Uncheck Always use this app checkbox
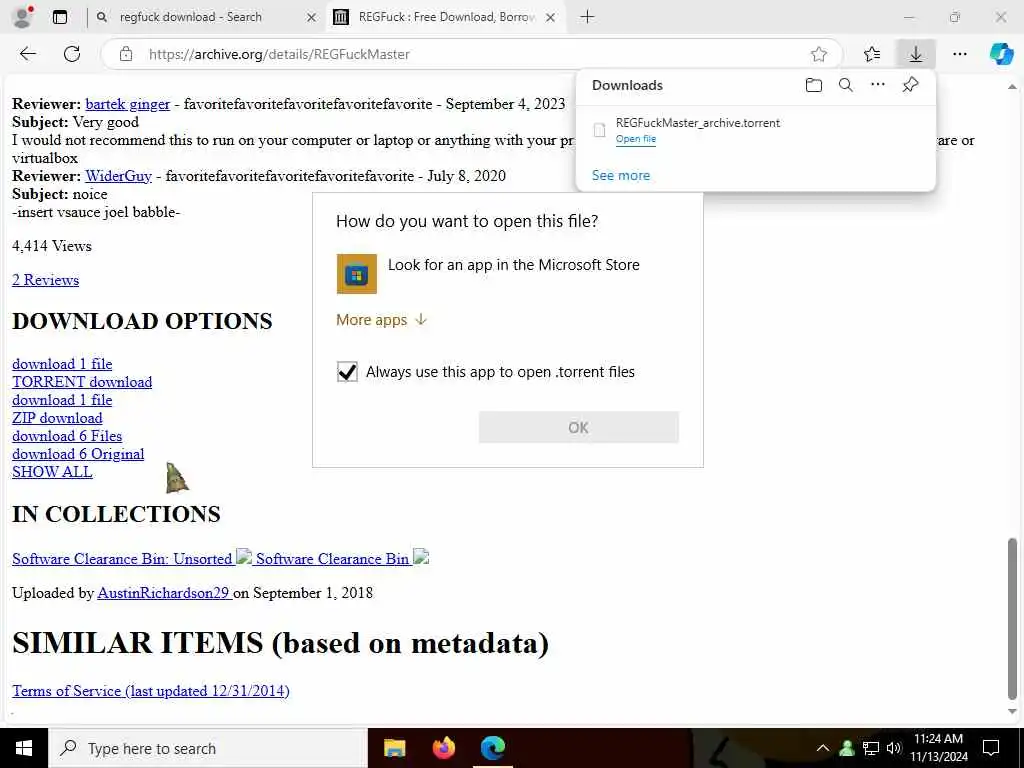This screenshot has height=768, width=1024. (x=347, y=372)
